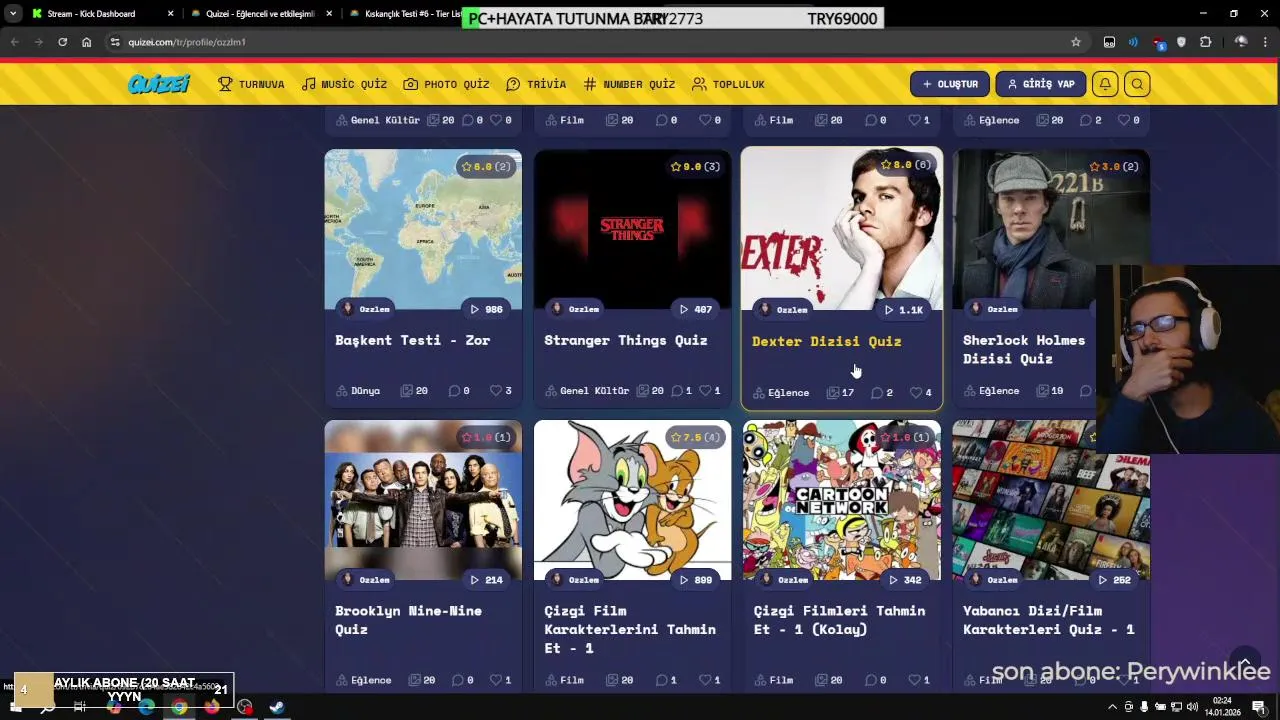Open Yabancı Dizi/Film Karakterleri Quiz title
Viewport: 1280px width, 720px height.
pos(1048,620)
